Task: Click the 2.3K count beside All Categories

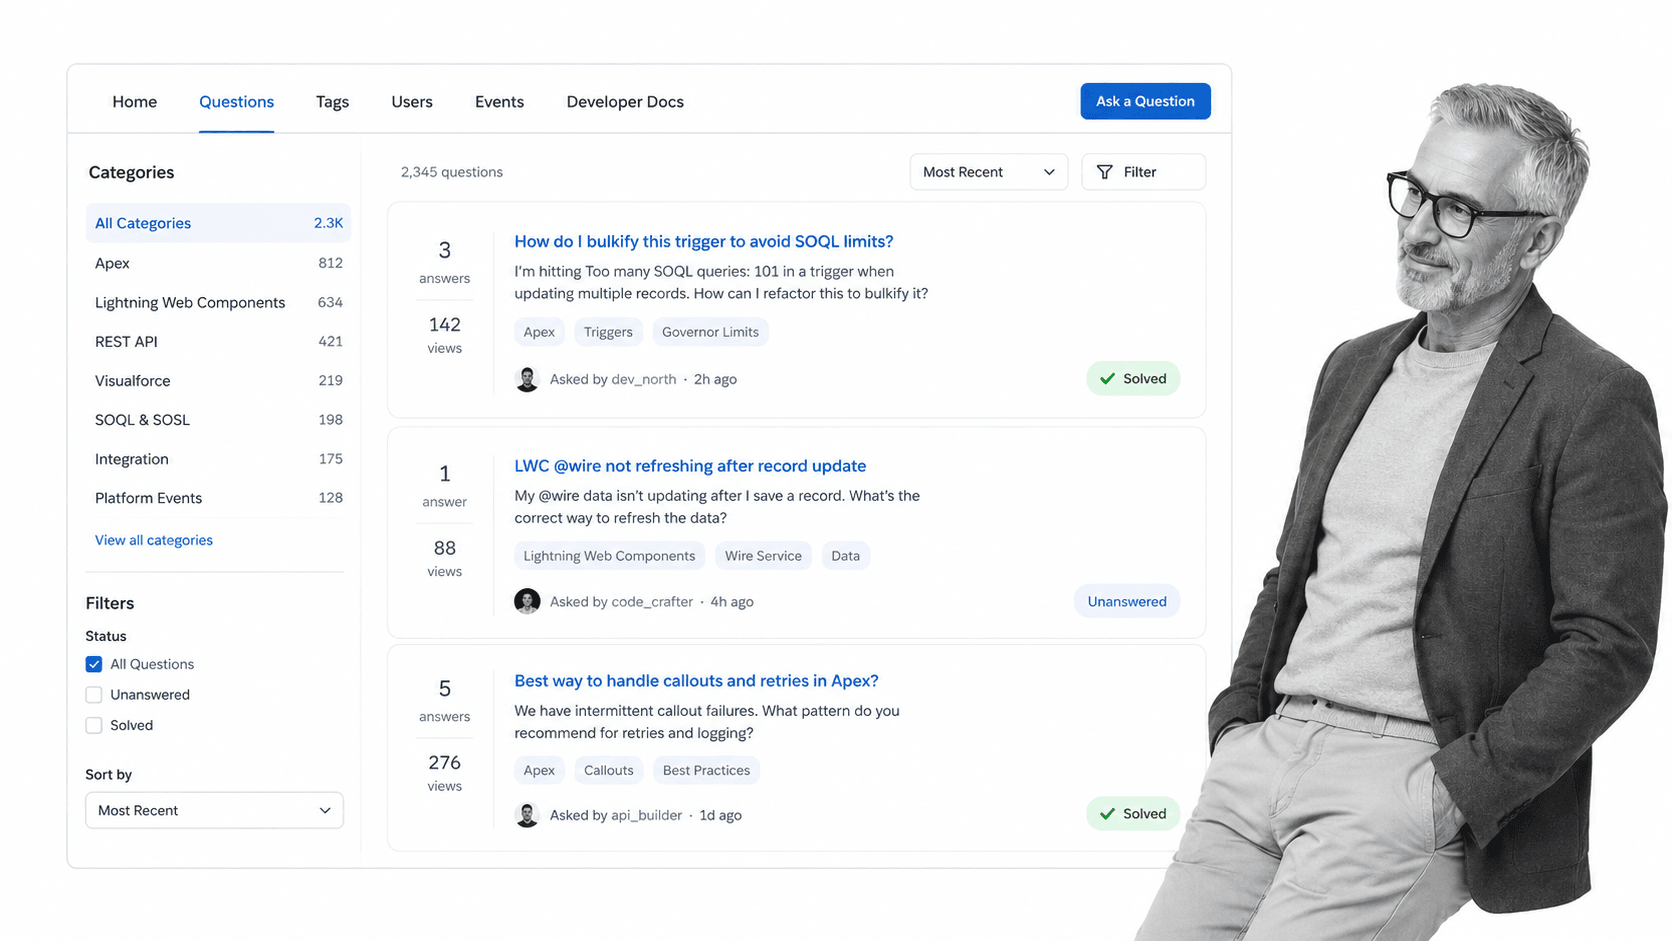Action: 328,223
